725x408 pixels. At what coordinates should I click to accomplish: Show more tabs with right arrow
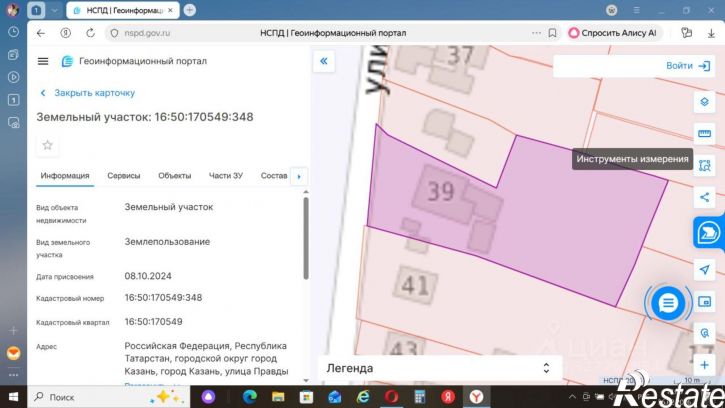pos(299,176)
